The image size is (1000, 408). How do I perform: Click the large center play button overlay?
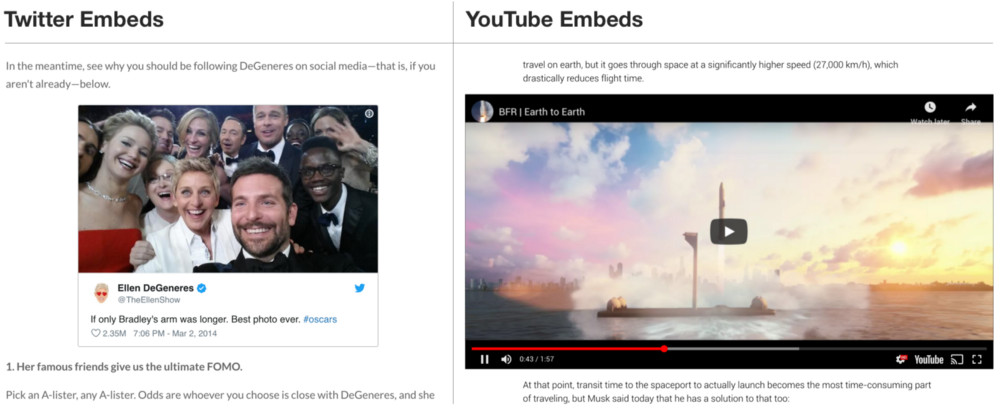(x=728, y=231)
